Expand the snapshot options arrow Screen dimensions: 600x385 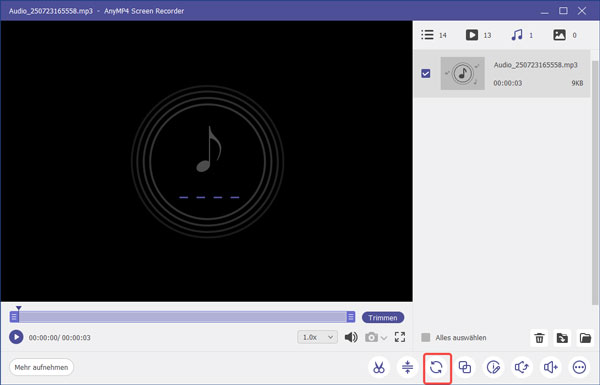[384, 338]
